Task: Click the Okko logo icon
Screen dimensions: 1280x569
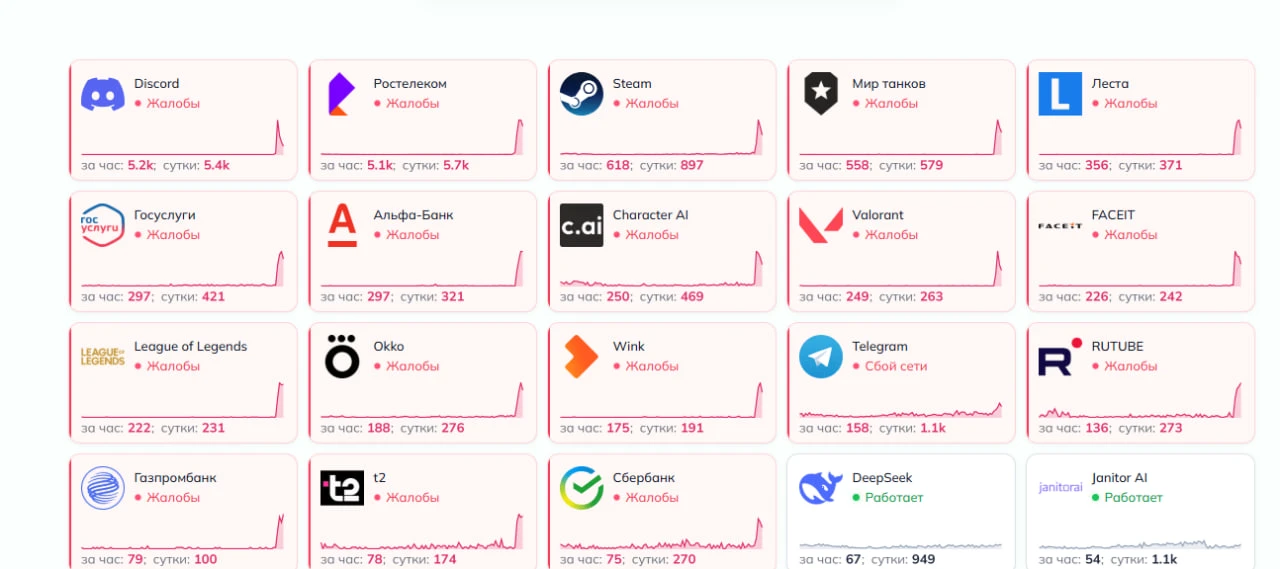Action: [342, 357]
